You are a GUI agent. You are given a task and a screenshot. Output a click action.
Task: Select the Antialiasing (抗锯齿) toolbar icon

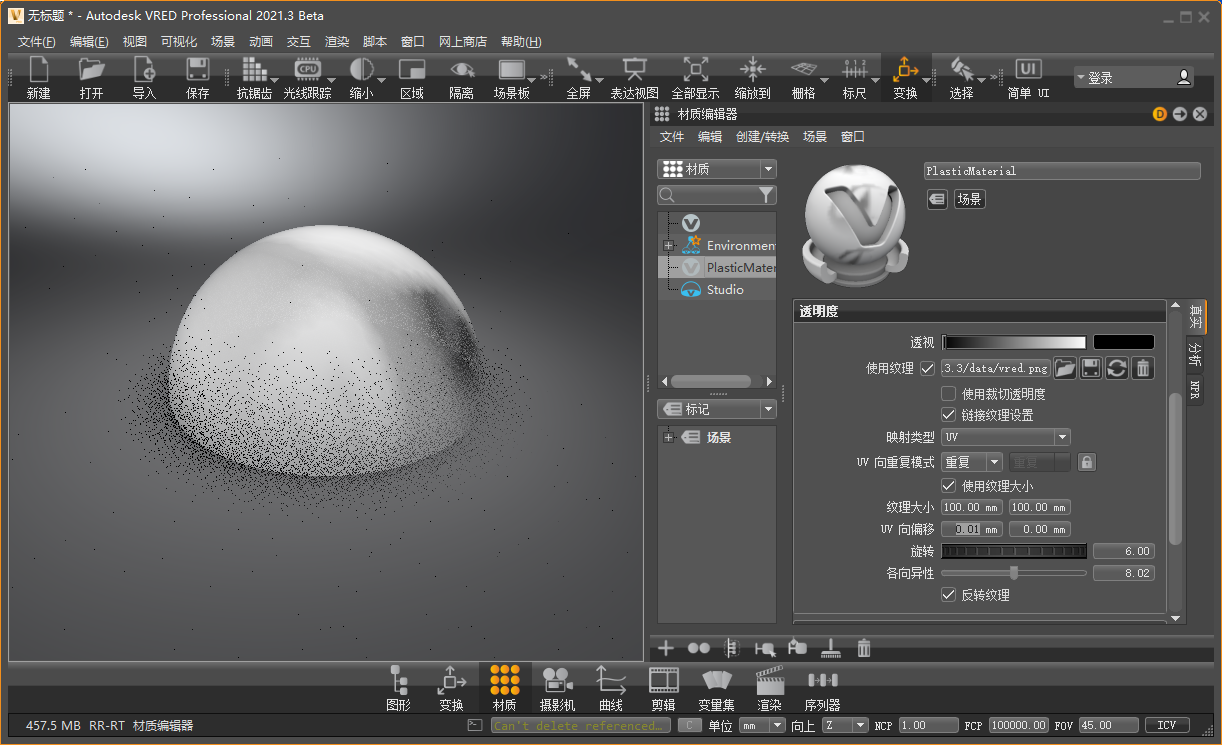254,70
